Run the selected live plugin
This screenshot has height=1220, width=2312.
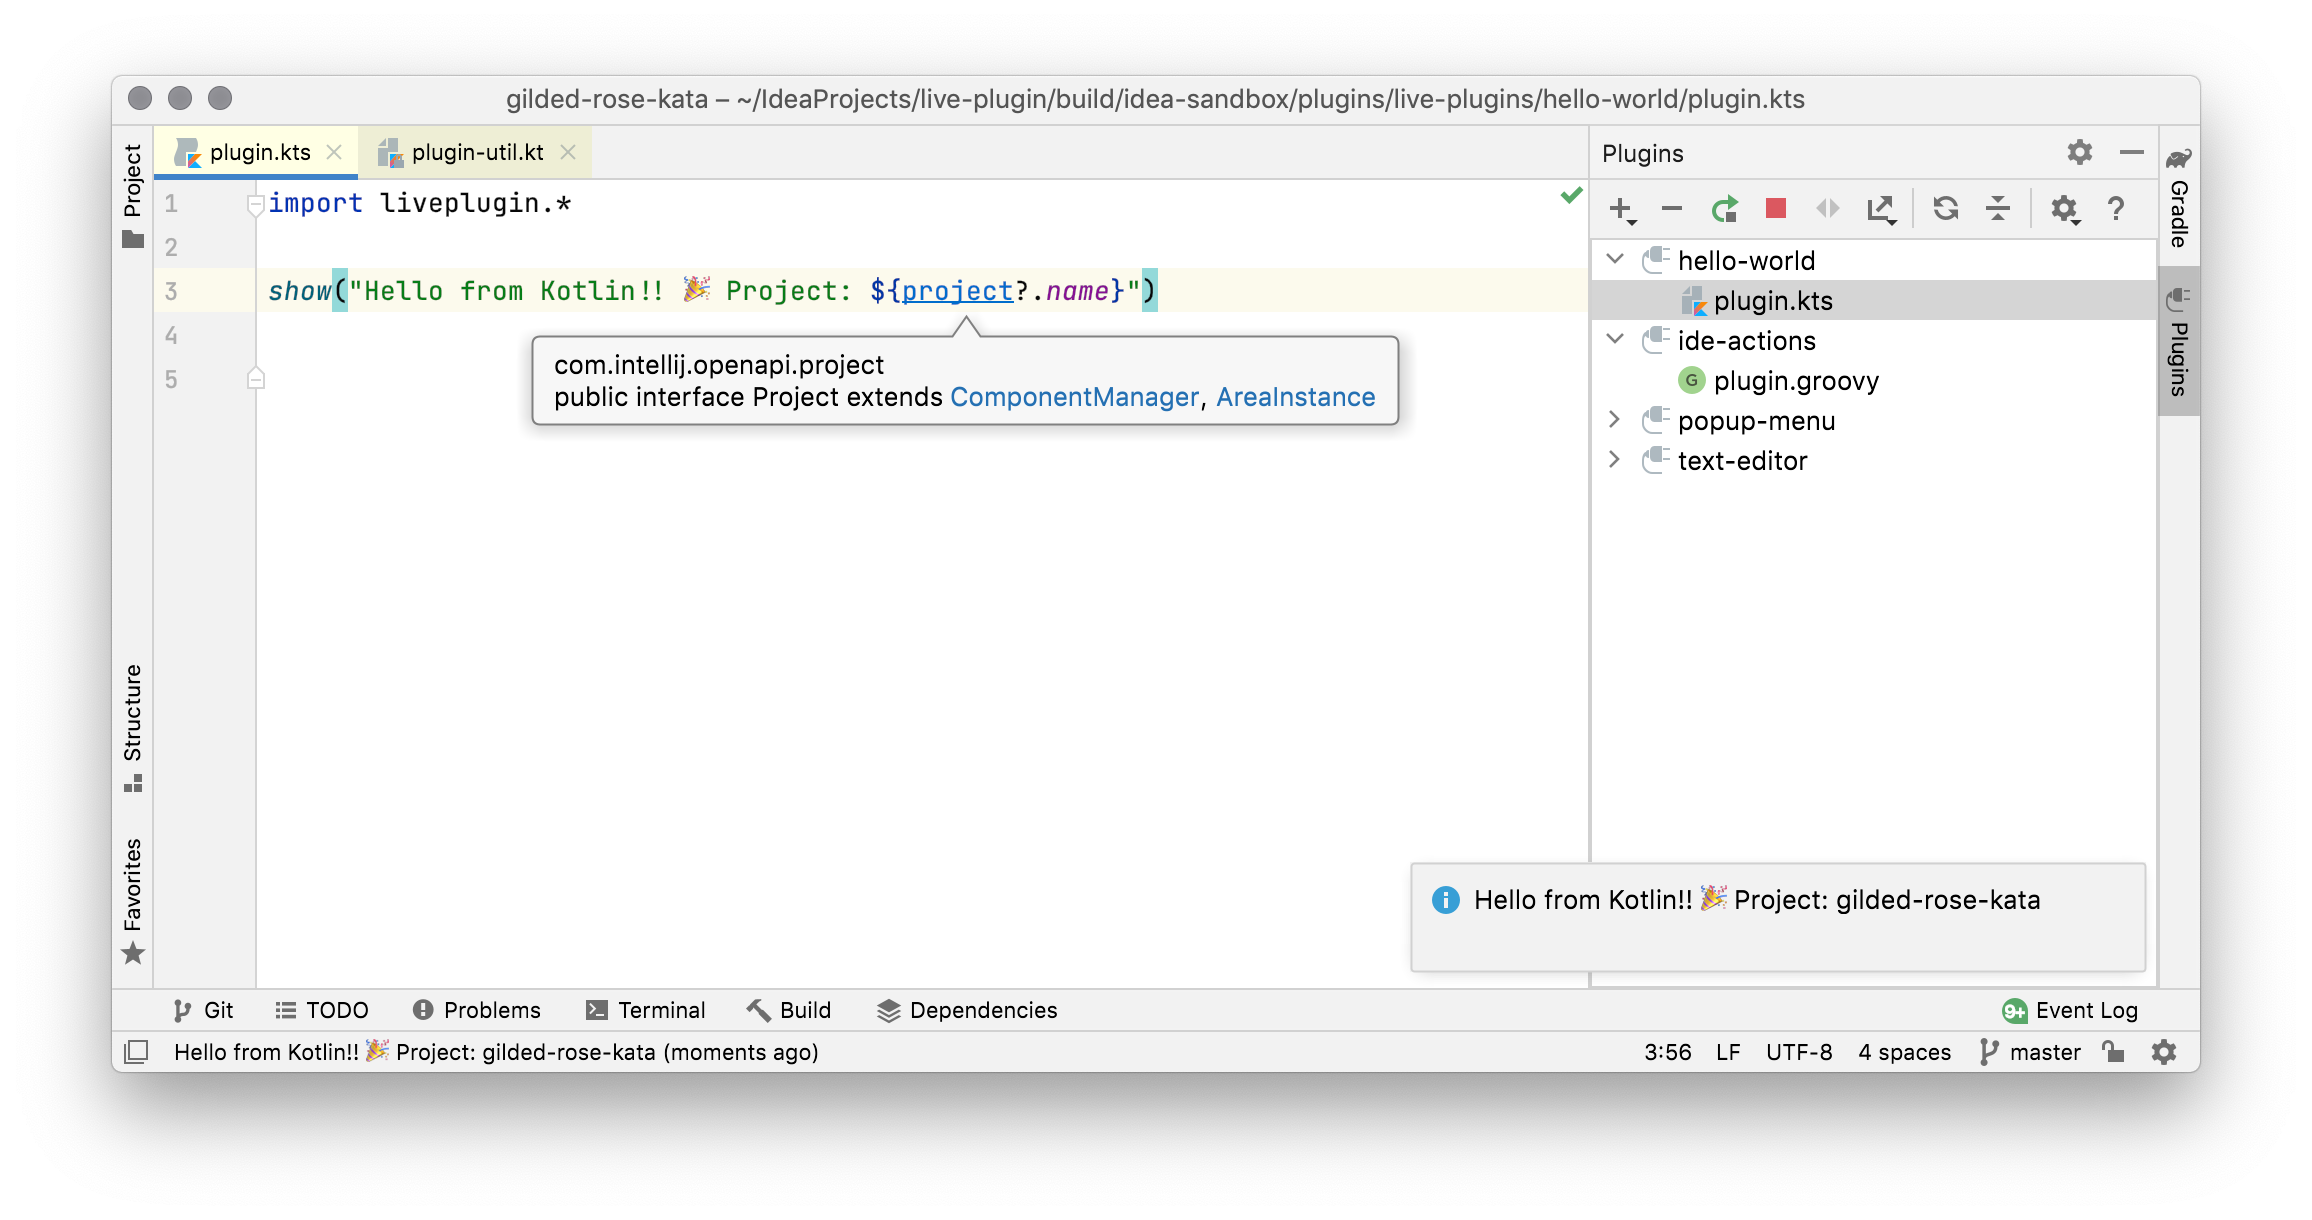(x=1725, y=209)
